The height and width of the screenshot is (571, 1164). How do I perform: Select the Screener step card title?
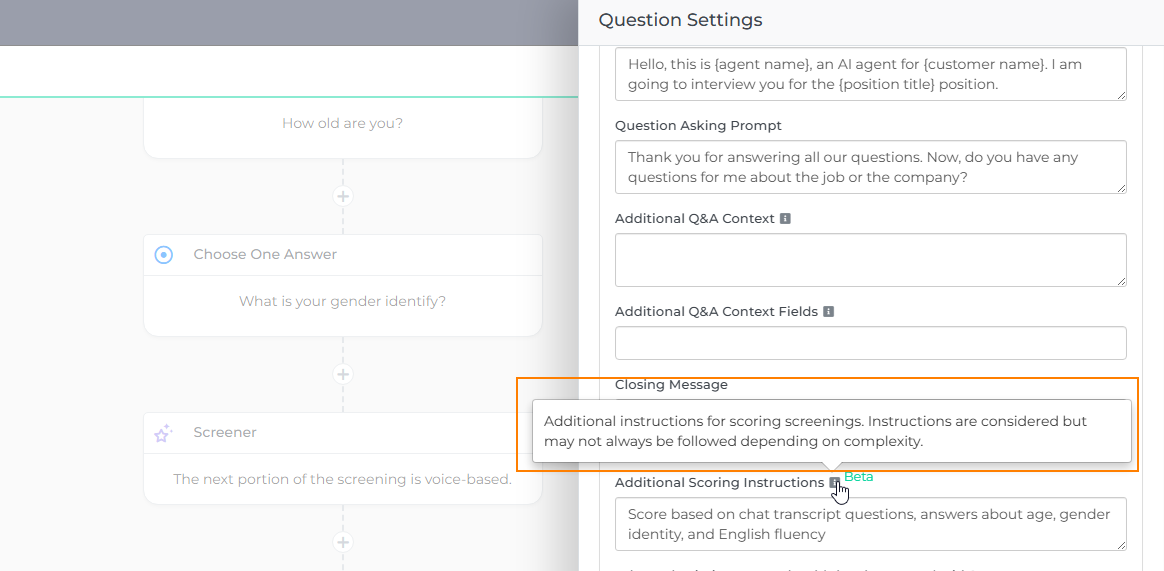[225, 433]
